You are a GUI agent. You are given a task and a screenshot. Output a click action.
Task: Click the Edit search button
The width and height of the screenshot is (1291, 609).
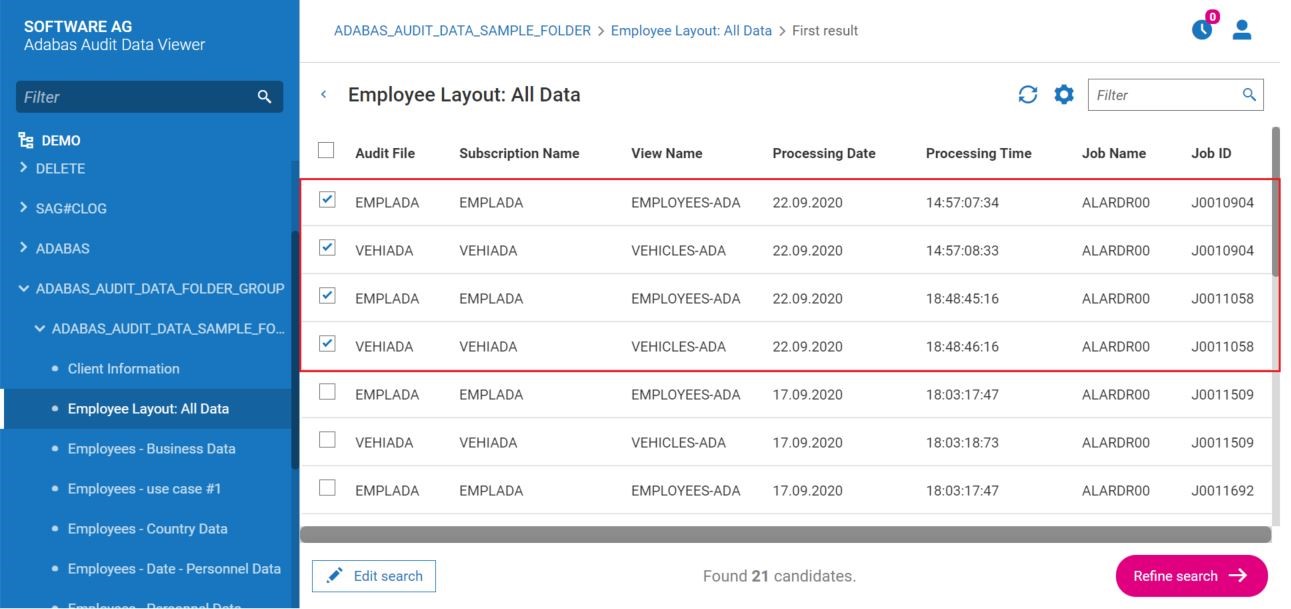374,576
